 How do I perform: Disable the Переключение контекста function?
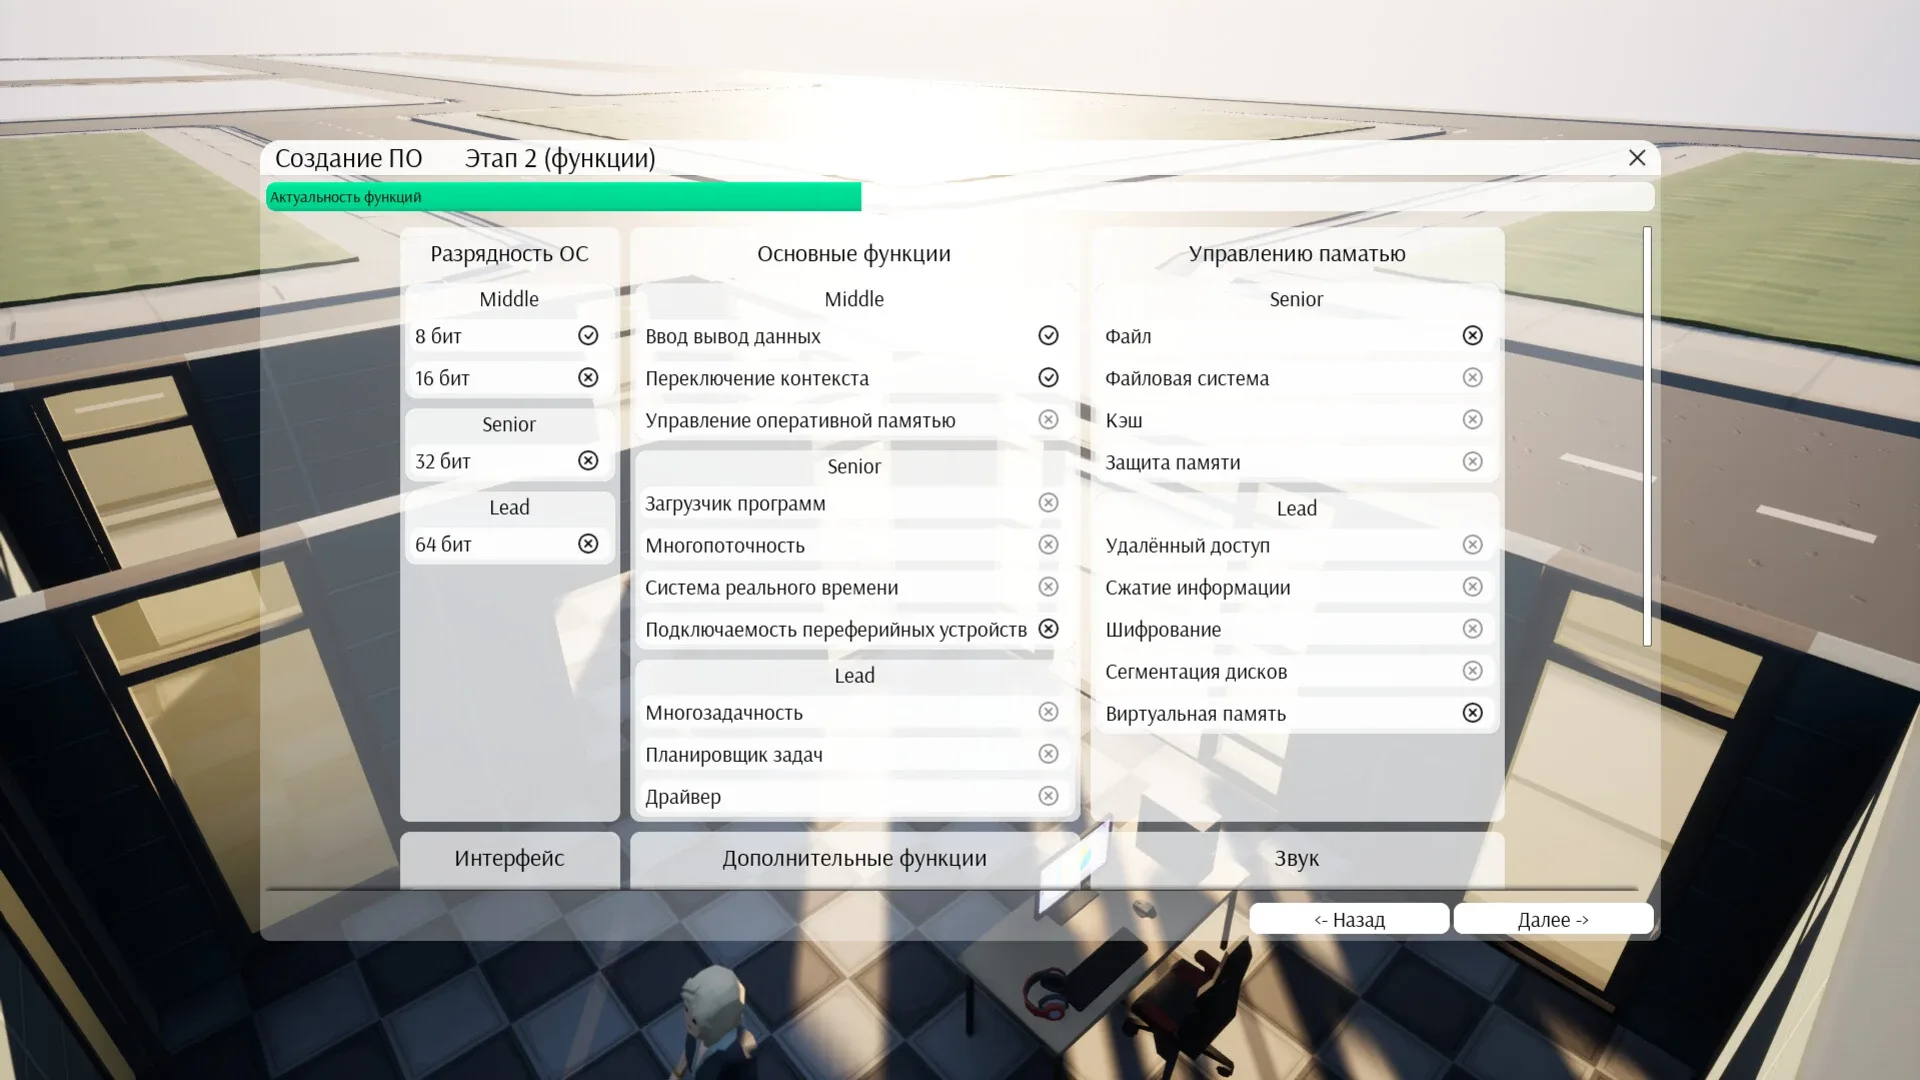[1048, 378]
